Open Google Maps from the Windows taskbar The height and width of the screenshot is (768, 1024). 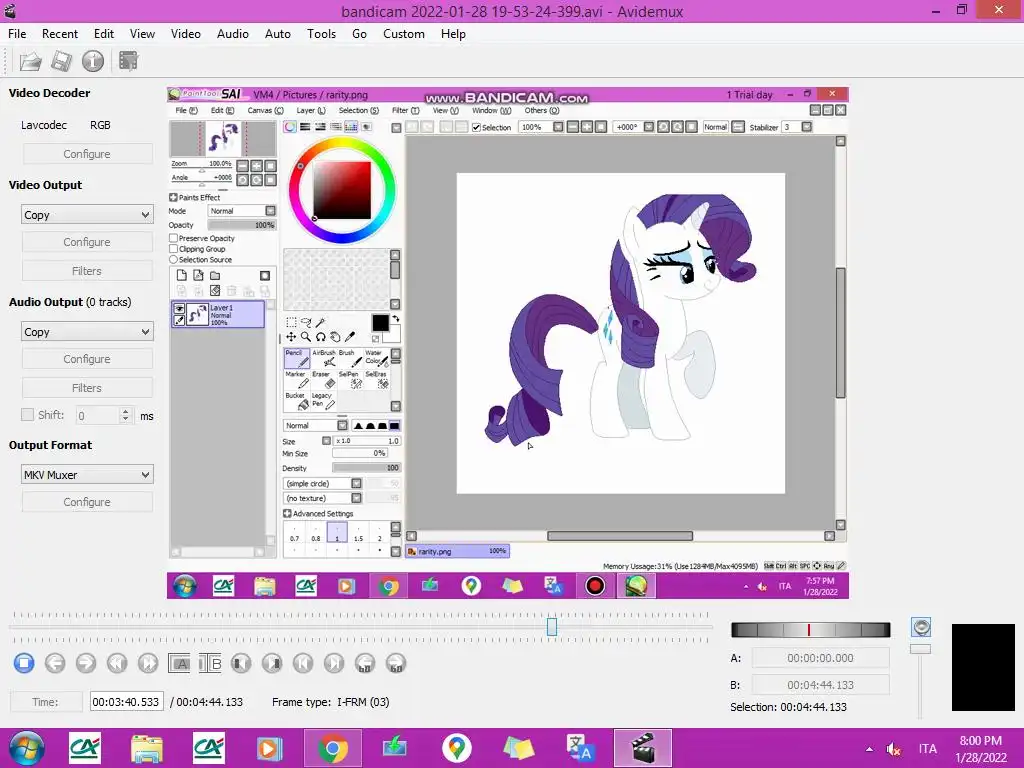point(456,748)
